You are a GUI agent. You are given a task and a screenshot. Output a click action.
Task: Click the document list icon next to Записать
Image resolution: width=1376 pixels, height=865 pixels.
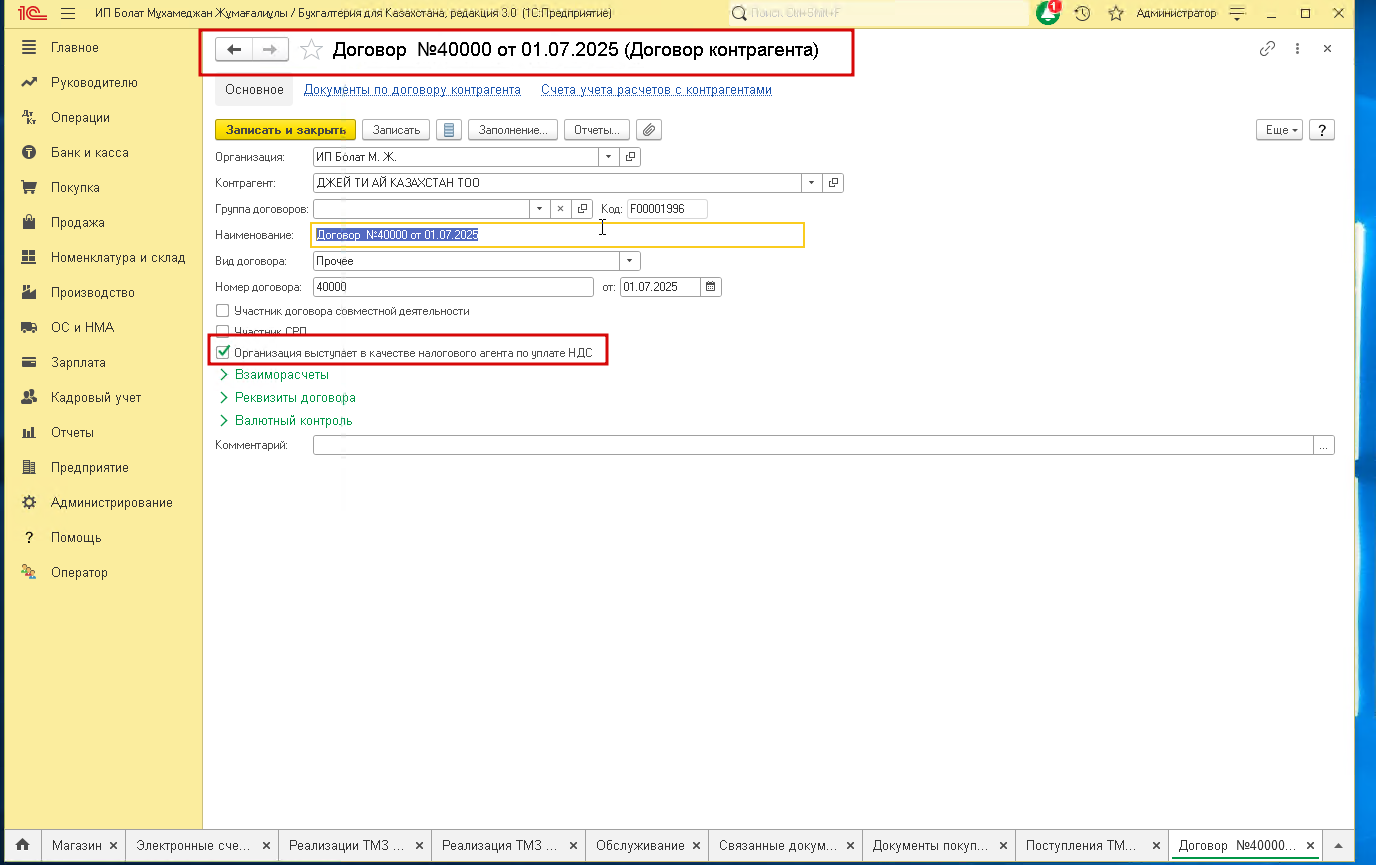449,130
